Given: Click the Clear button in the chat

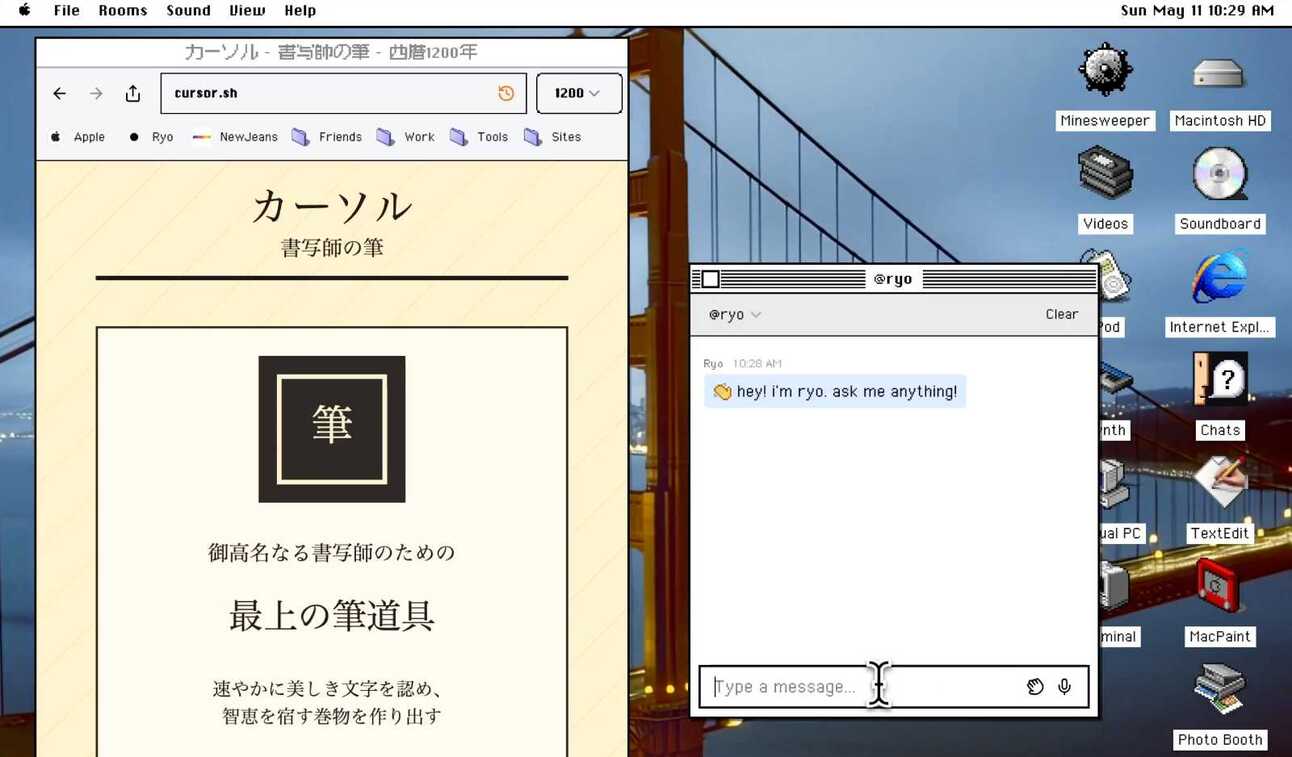Looking at the screenshot, I should tap(1061, 314).
